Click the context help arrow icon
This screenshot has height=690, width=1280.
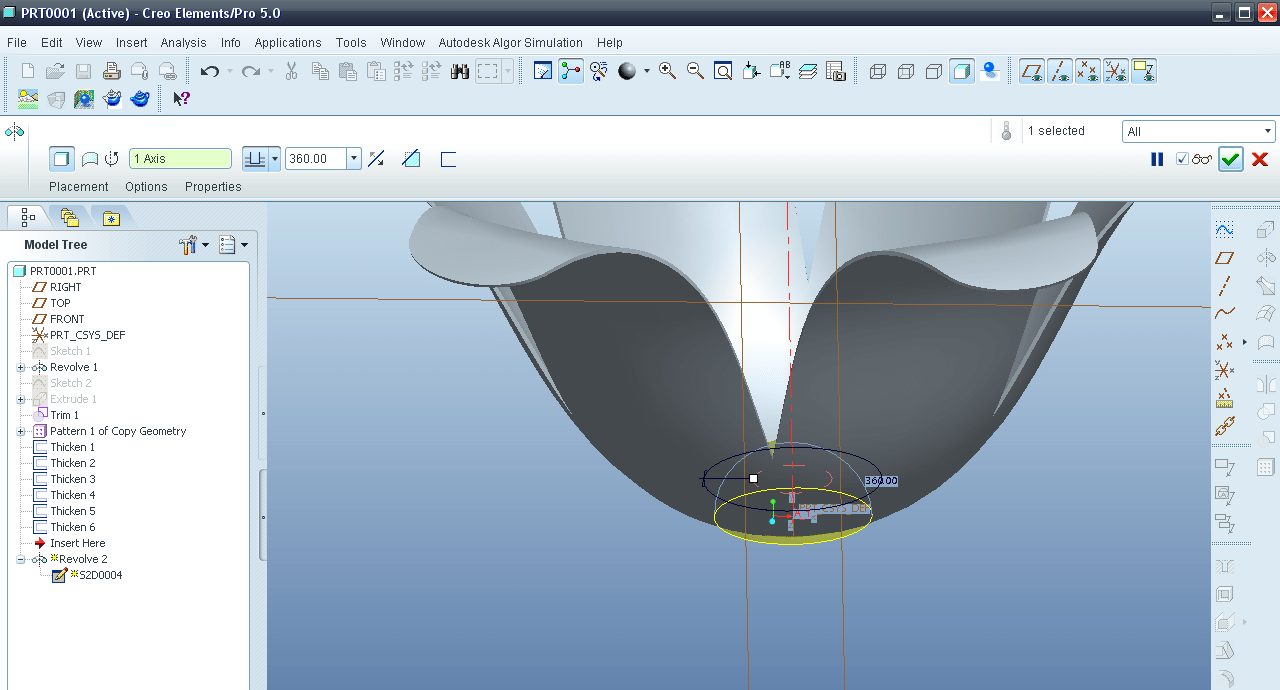click(181, 99)
